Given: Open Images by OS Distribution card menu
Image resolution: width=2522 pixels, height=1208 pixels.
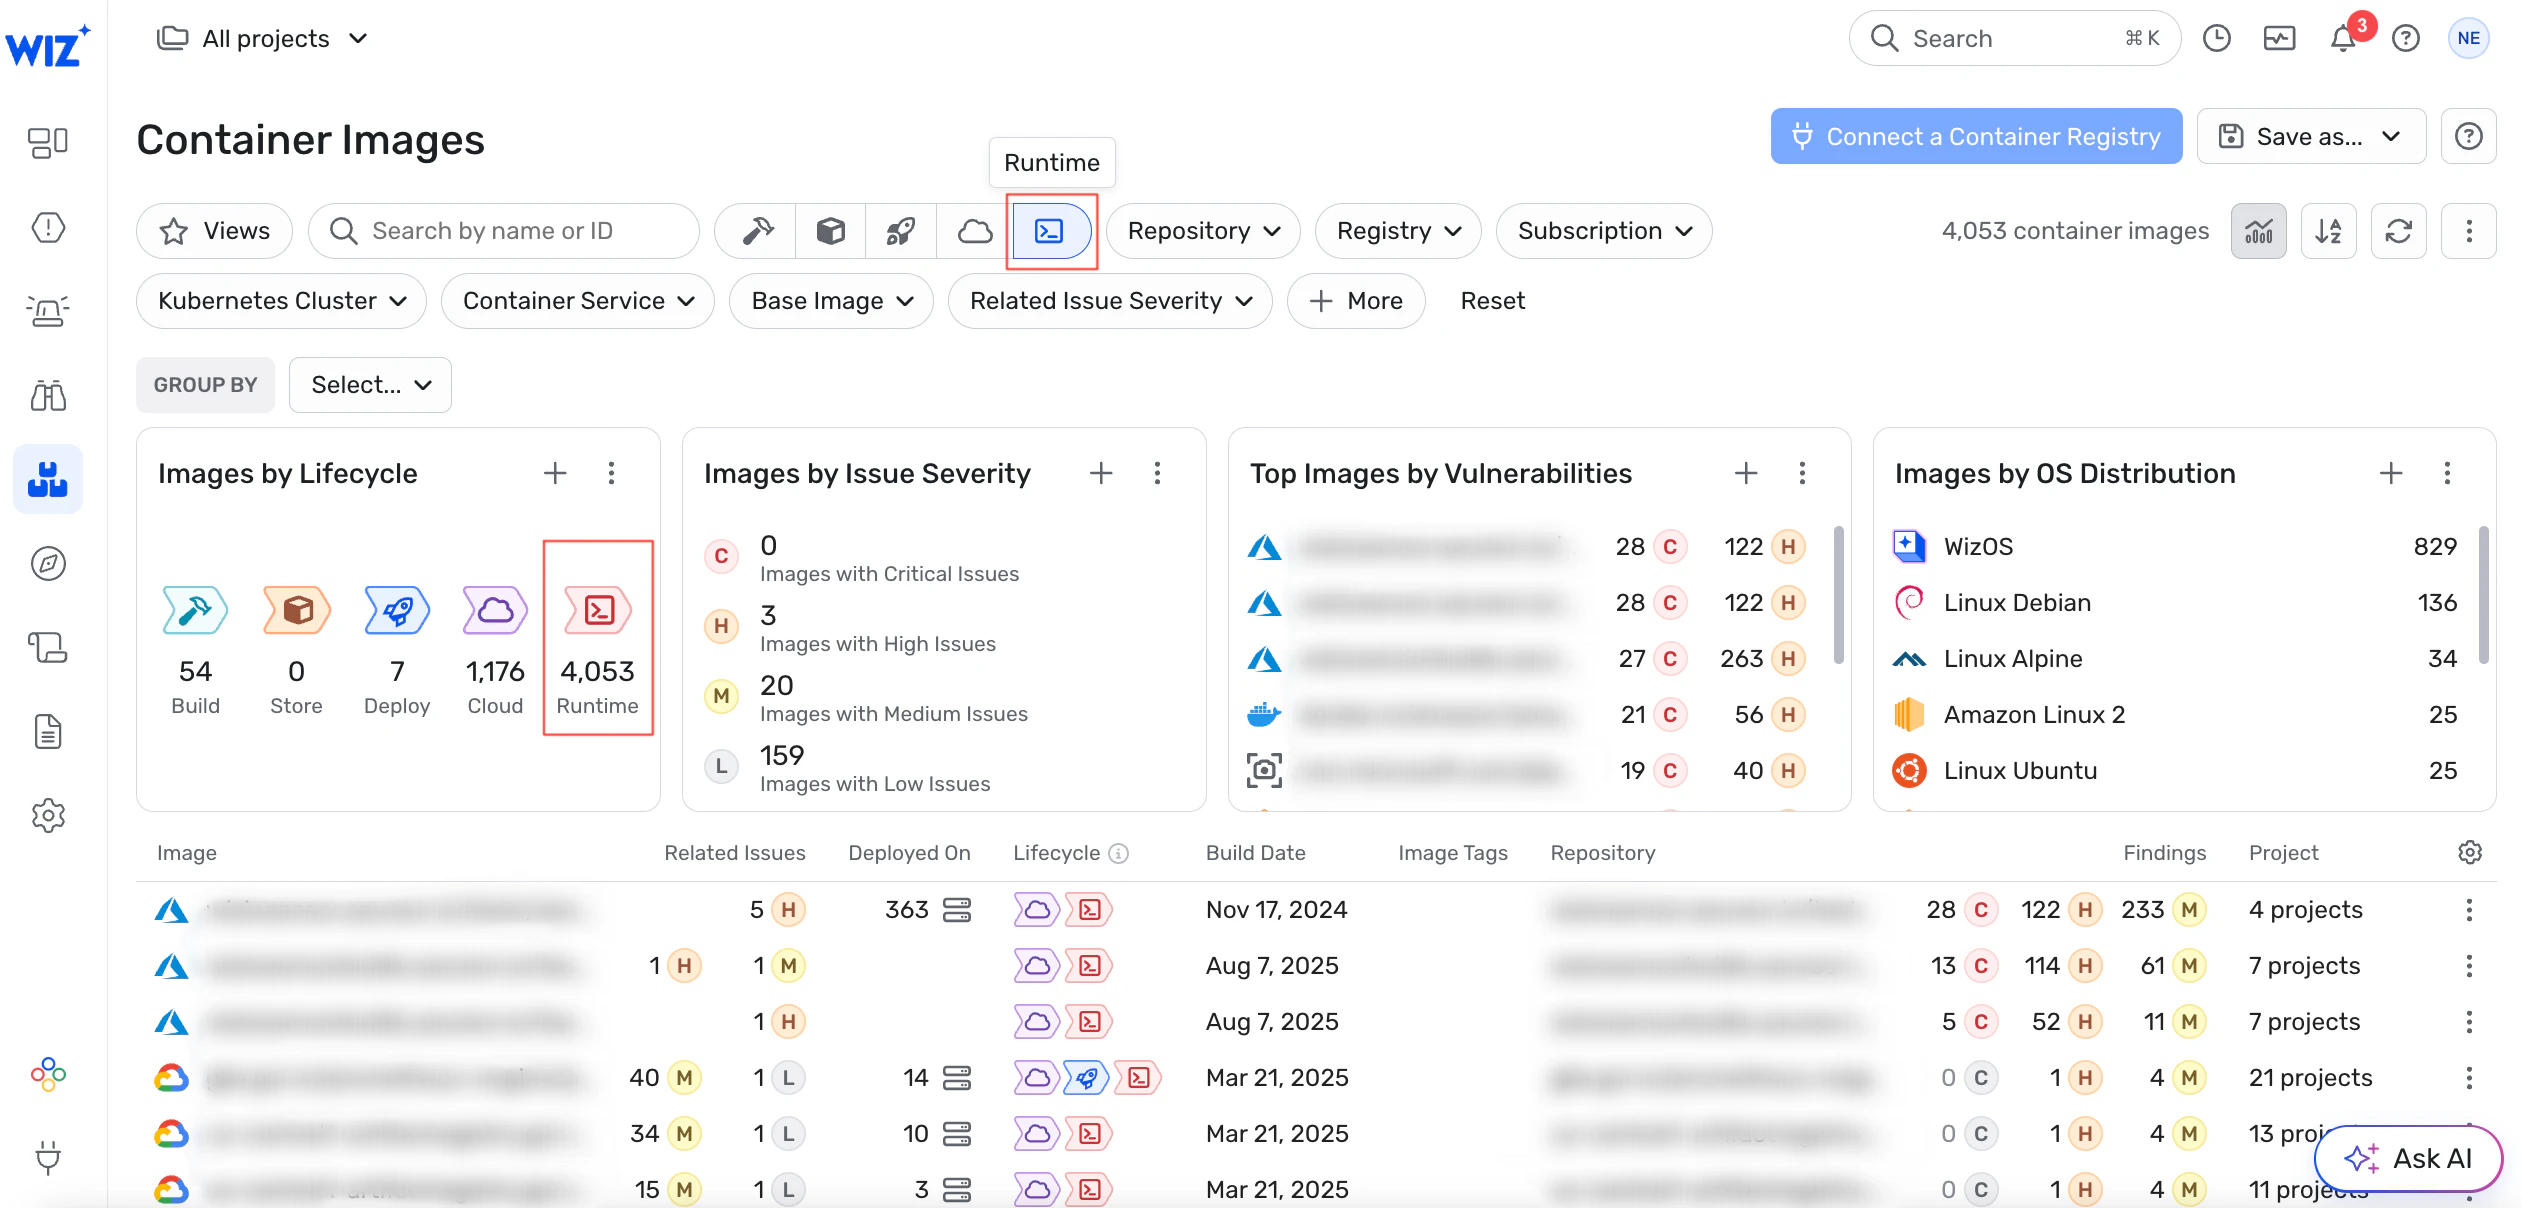Looking at the screenshot, I should (2447, 473).
